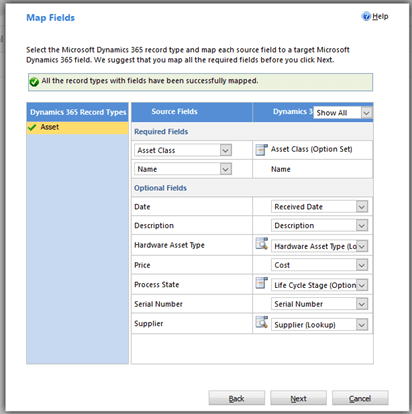Click the Serial Number source label
Image resolution: width=412 pixels, height=414 pixels.
pyautogui.click(x=158, y=304)
